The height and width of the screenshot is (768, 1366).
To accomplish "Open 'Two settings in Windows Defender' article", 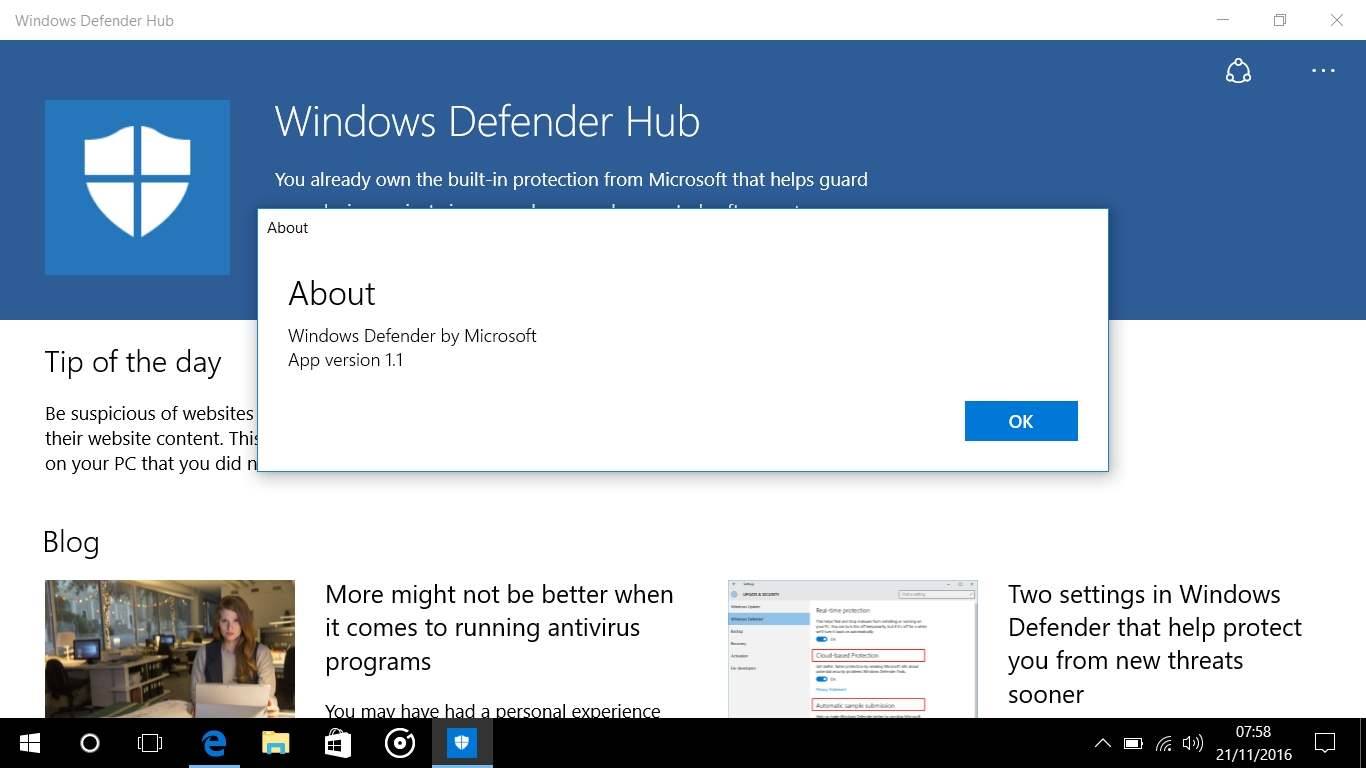I will tap(1155, 644).
